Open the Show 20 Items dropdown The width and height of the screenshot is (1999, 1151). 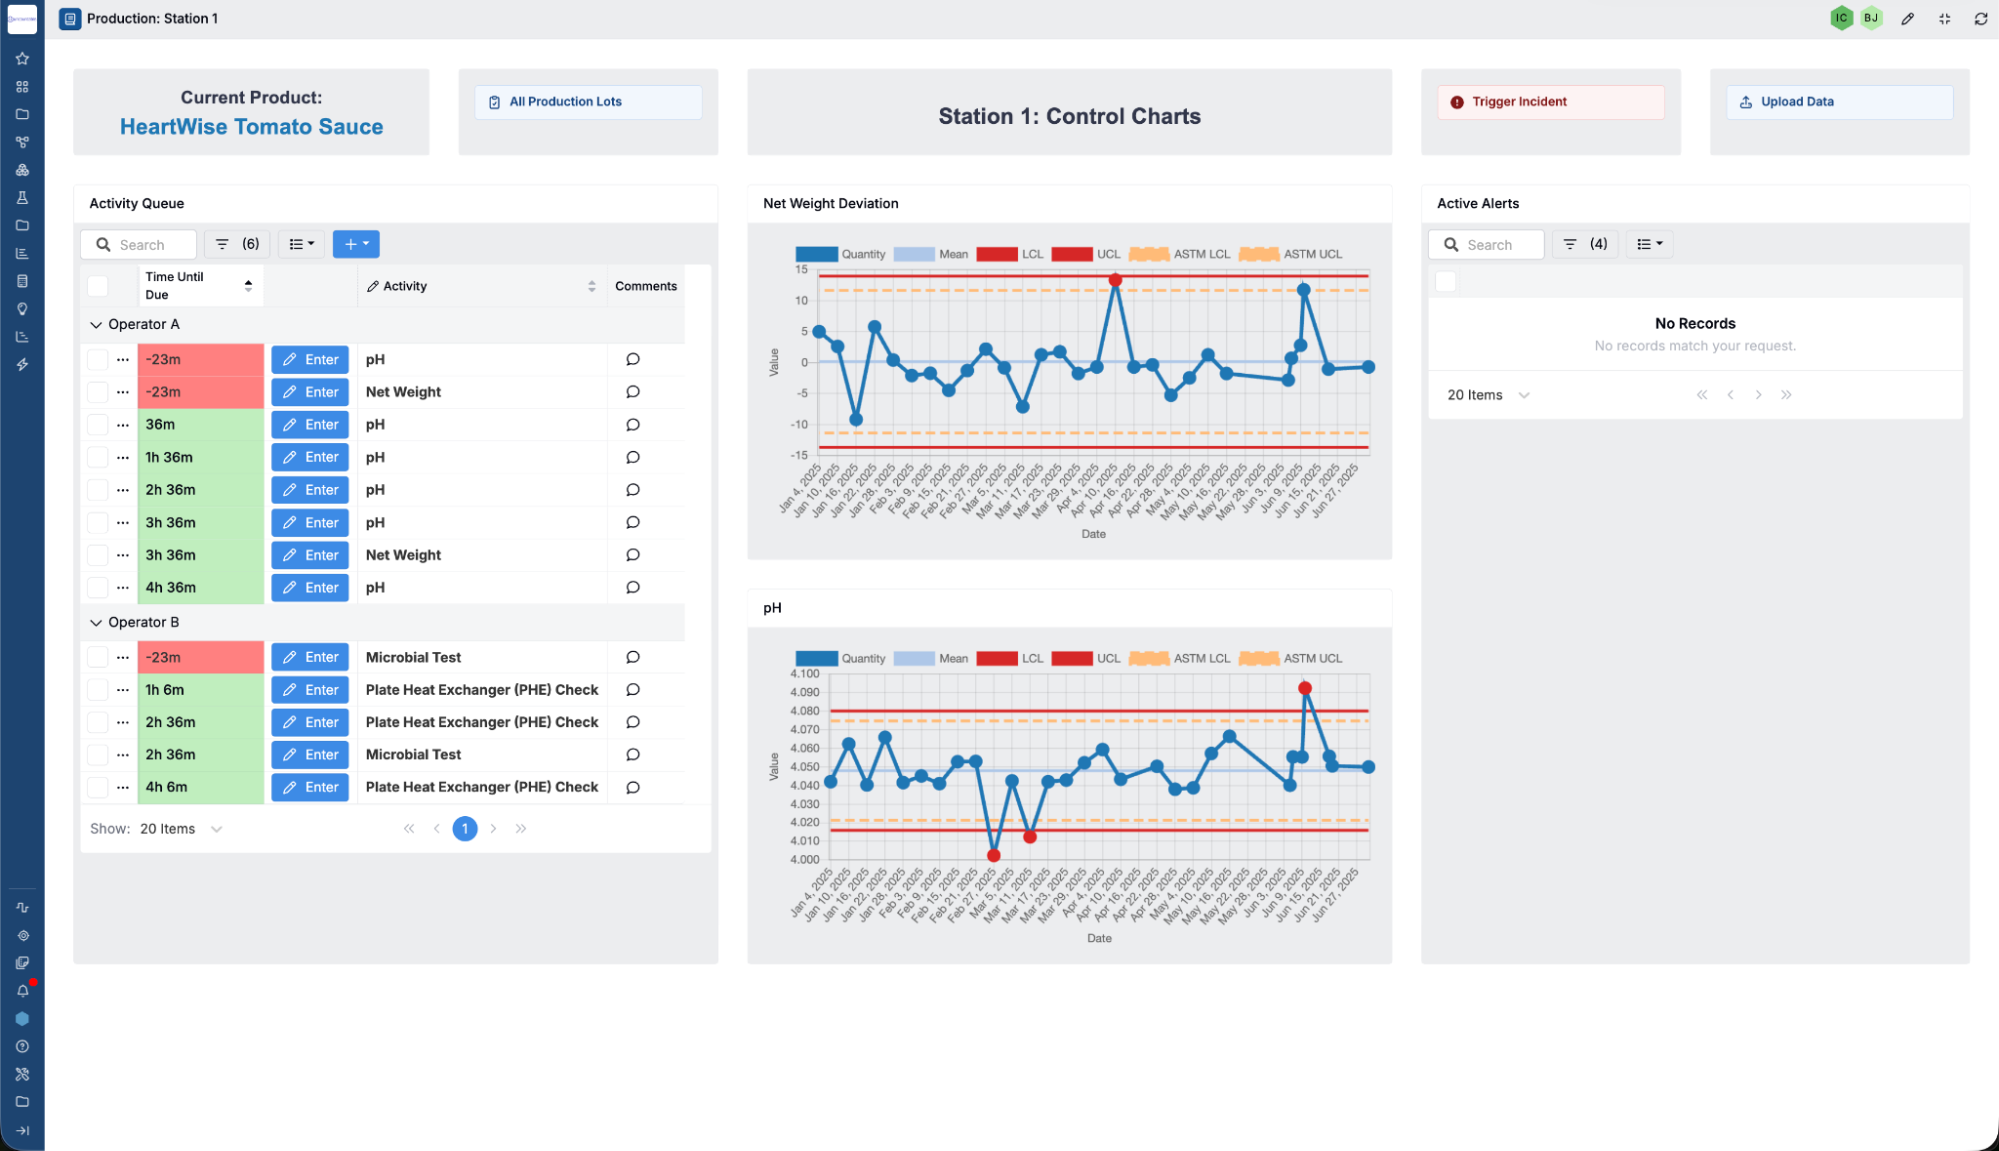point(181,829)
